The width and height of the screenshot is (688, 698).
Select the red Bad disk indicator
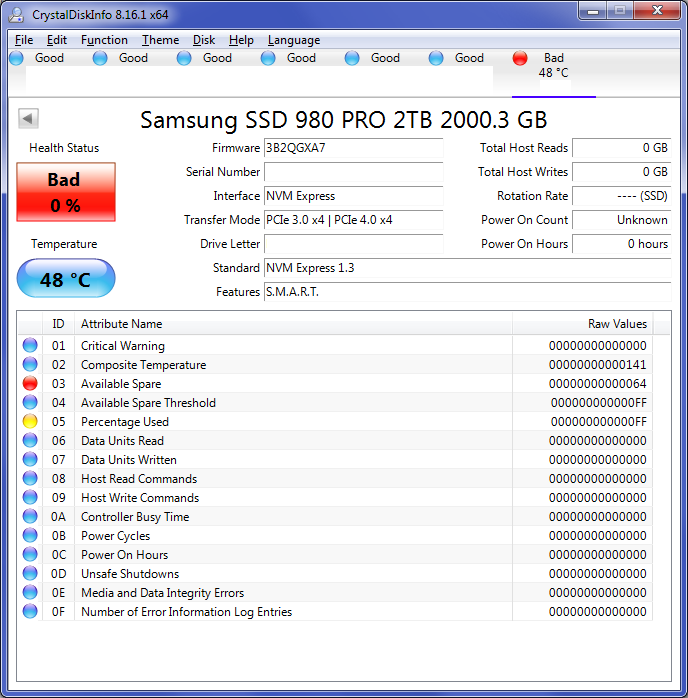point(520,58)
